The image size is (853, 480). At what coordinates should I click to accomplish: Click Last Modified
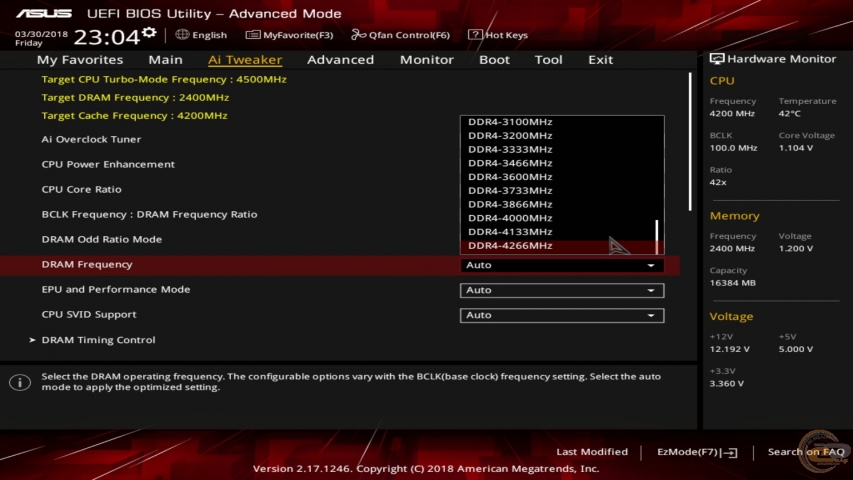[x=592, y=452]
